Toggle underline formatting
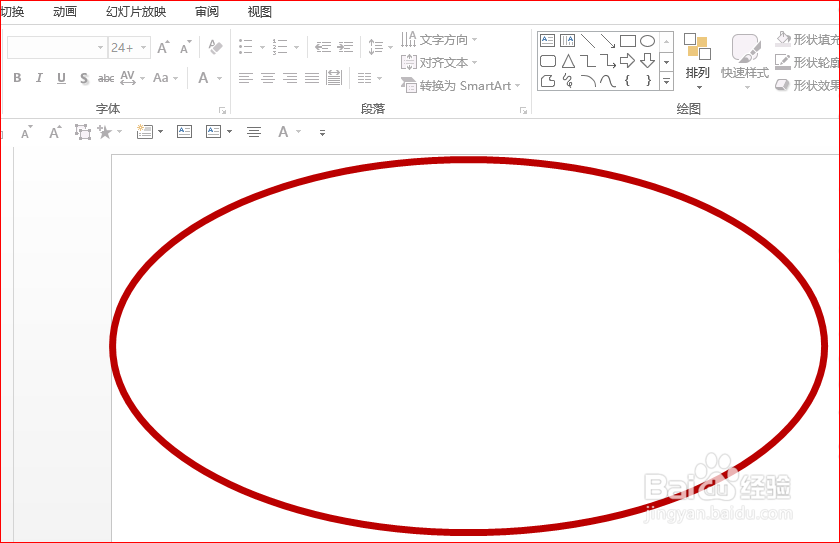The width and height of the screenshot is (840, 543). click(x=61, y=78)
